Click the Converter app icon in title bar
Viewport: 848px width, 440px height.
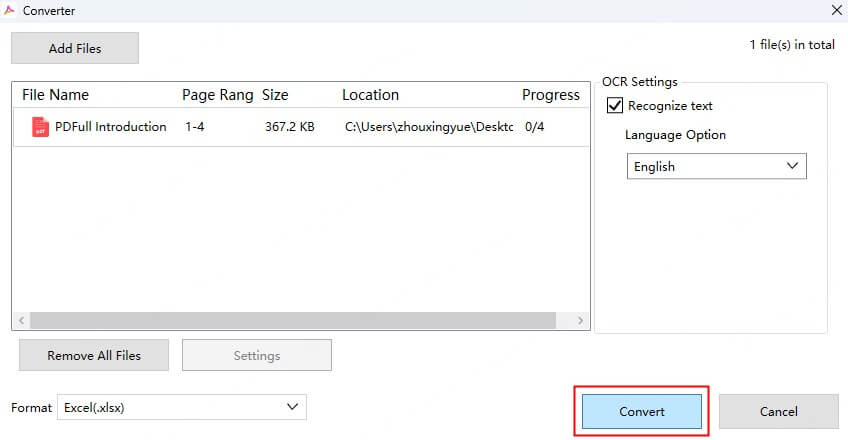click(x=10, y=10)
